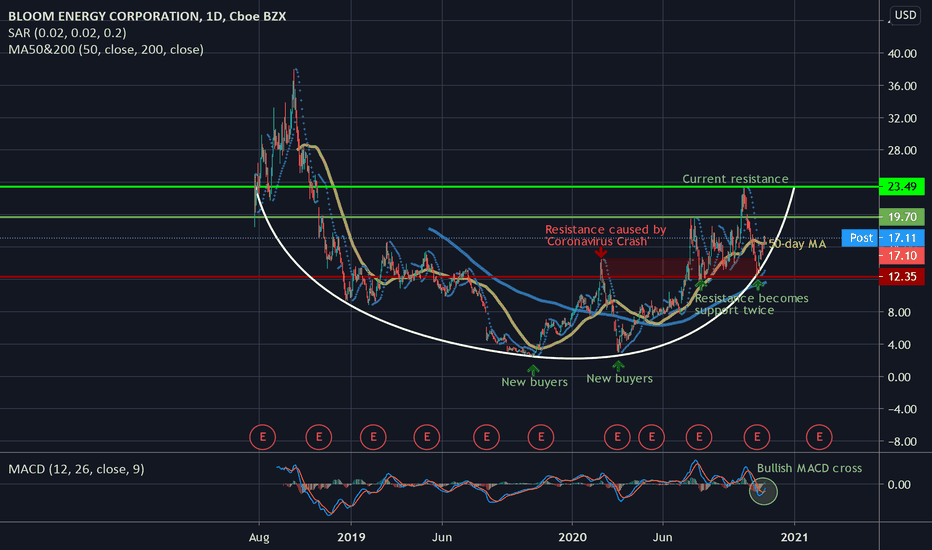
Task: Click the last earnings E marker after 2021
Action: 818,437
